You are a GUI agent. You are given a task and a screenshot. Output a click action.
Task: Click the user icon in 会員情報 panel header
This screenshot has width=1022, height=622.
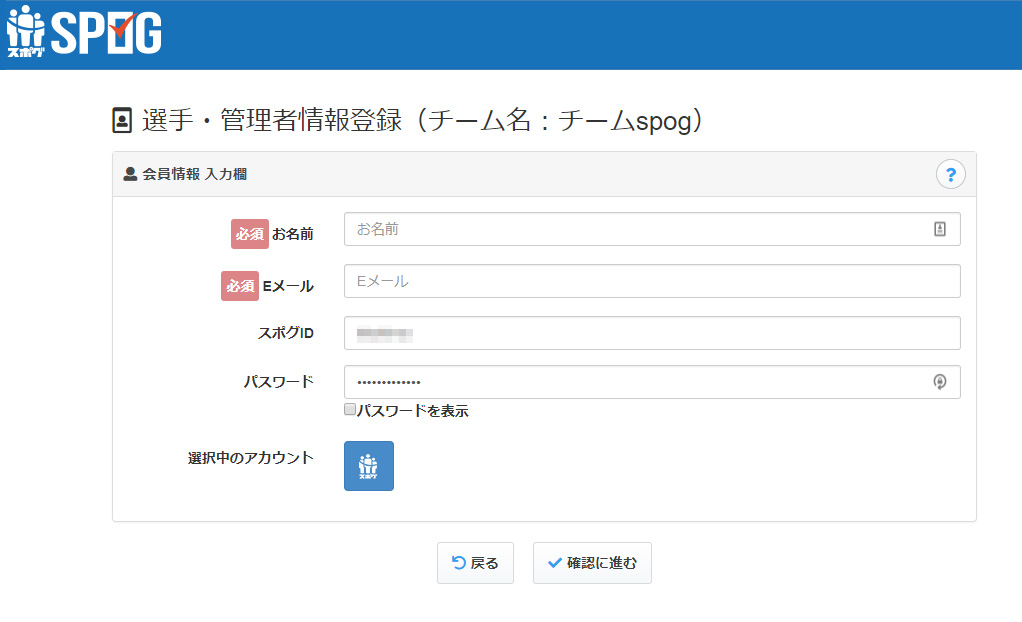(x=130, y=174)
